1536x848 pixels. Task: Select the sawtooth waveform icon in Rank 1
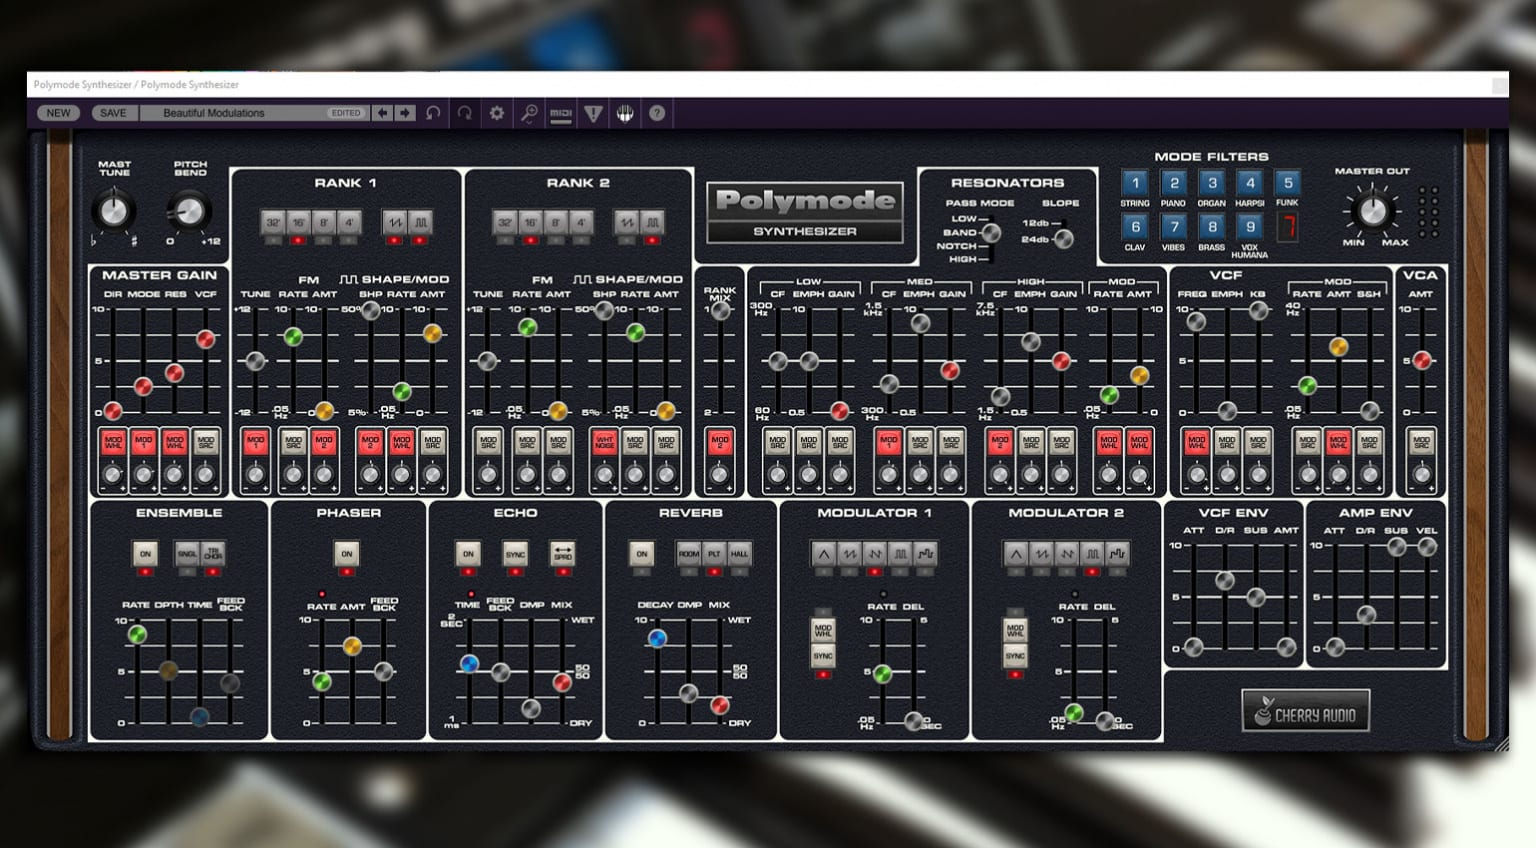tap(395, 223)
